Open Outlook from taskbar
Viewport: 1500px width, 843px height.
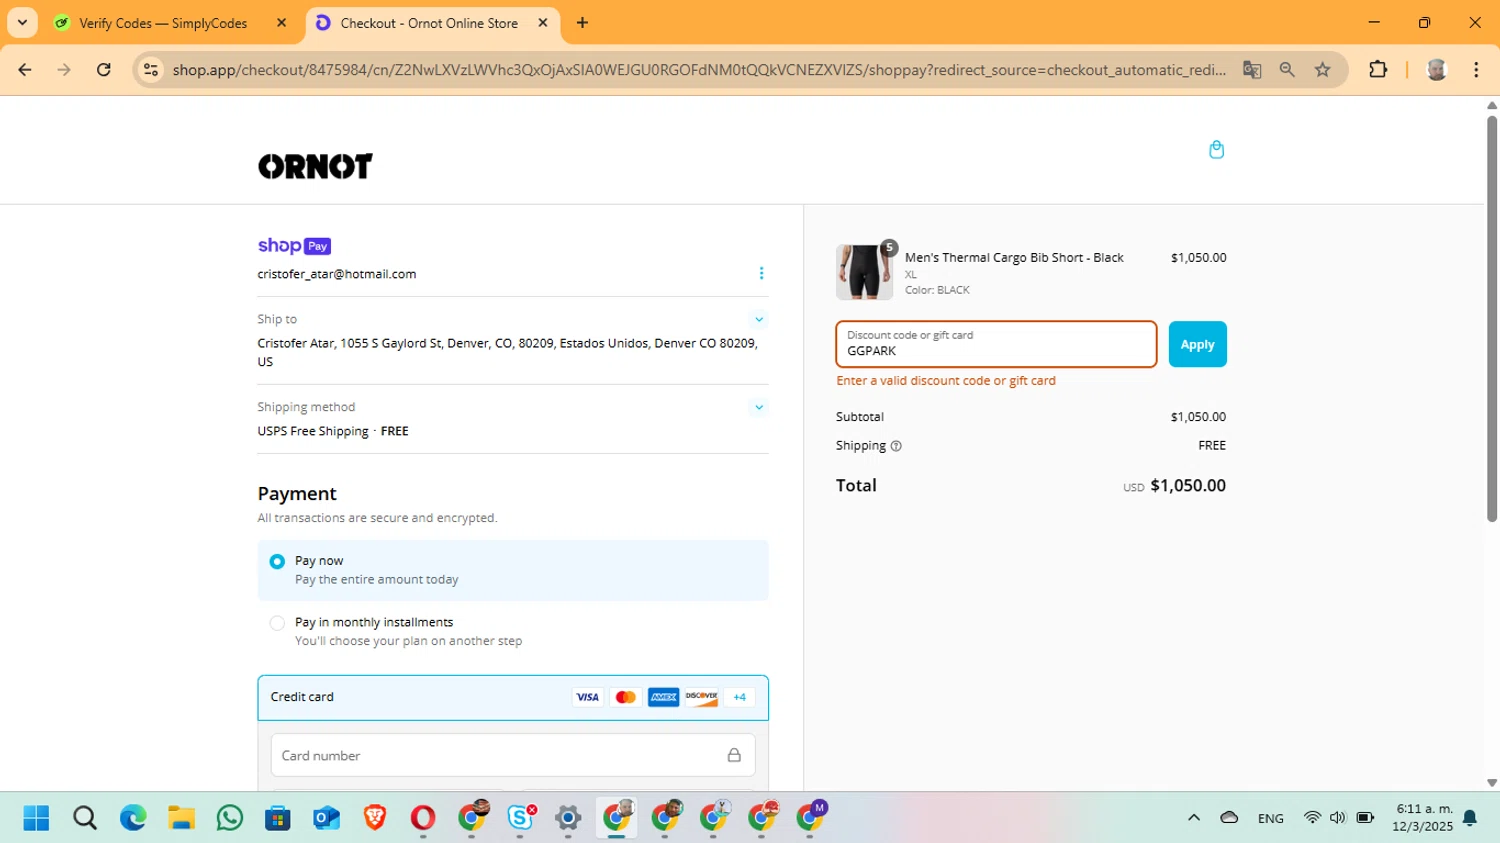326,818
